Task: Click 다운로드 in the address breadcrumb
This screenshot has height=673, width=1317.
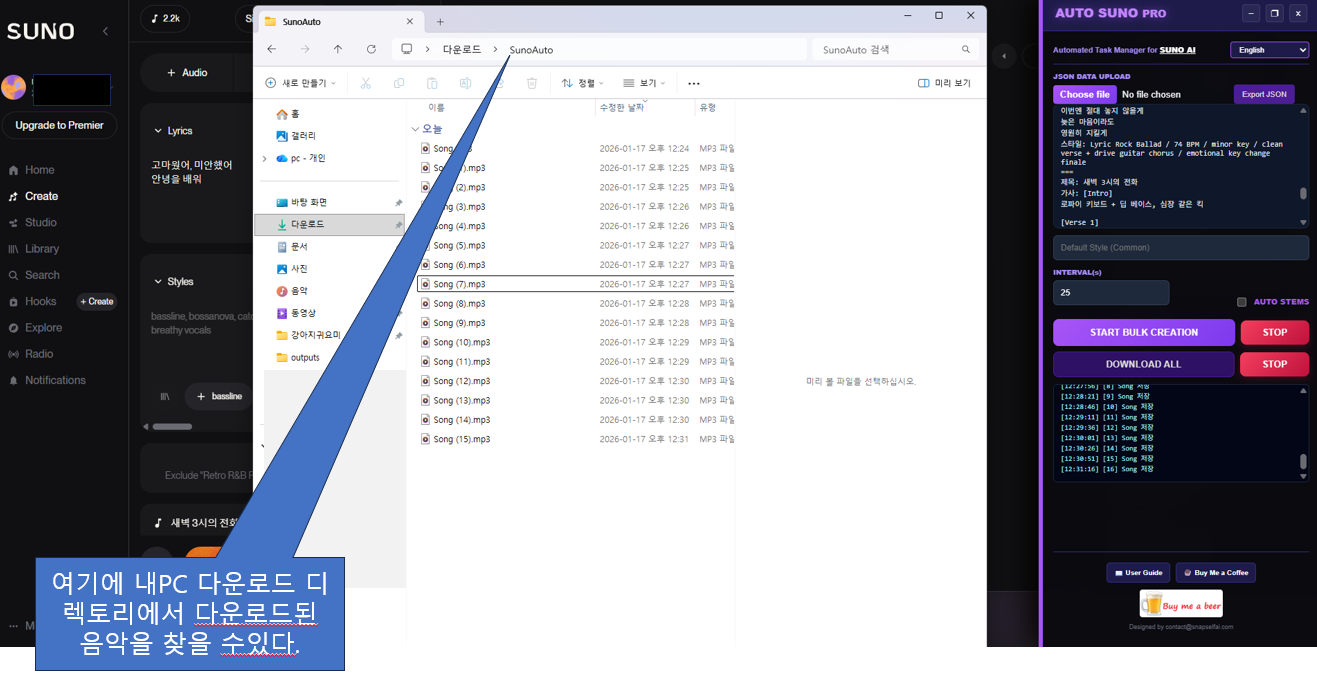Action: [462, 49]
